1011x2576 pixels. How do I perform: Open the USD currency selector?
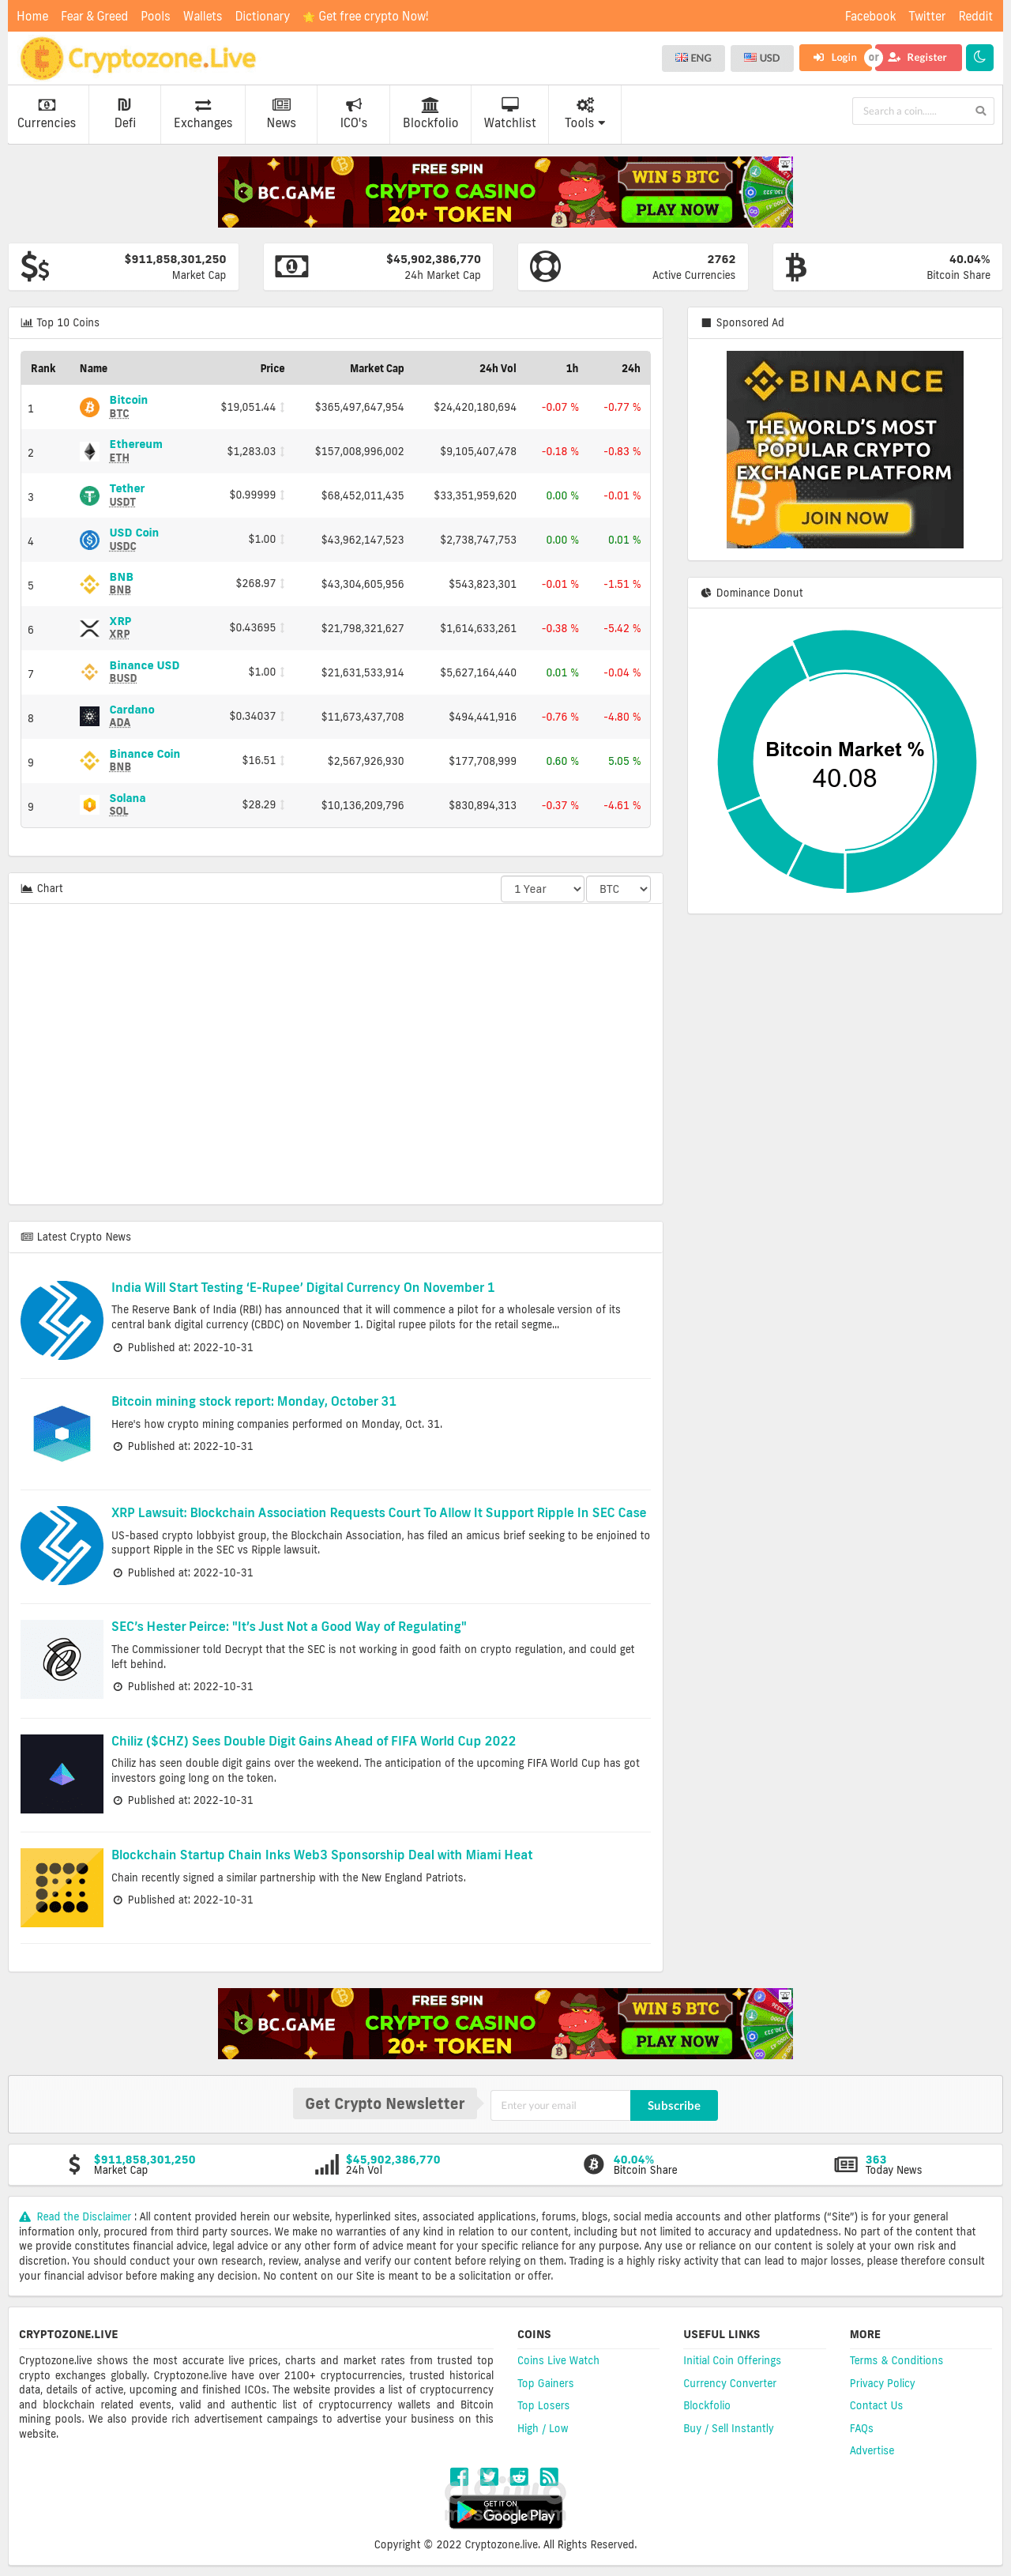(762, 58)
